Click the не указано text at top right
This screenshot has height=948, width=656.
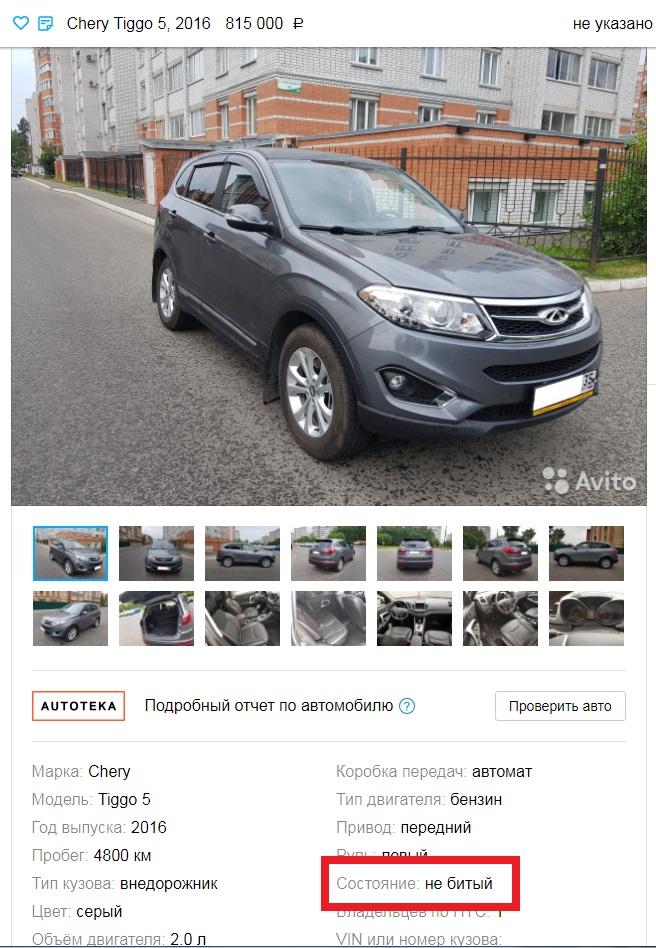612,24
